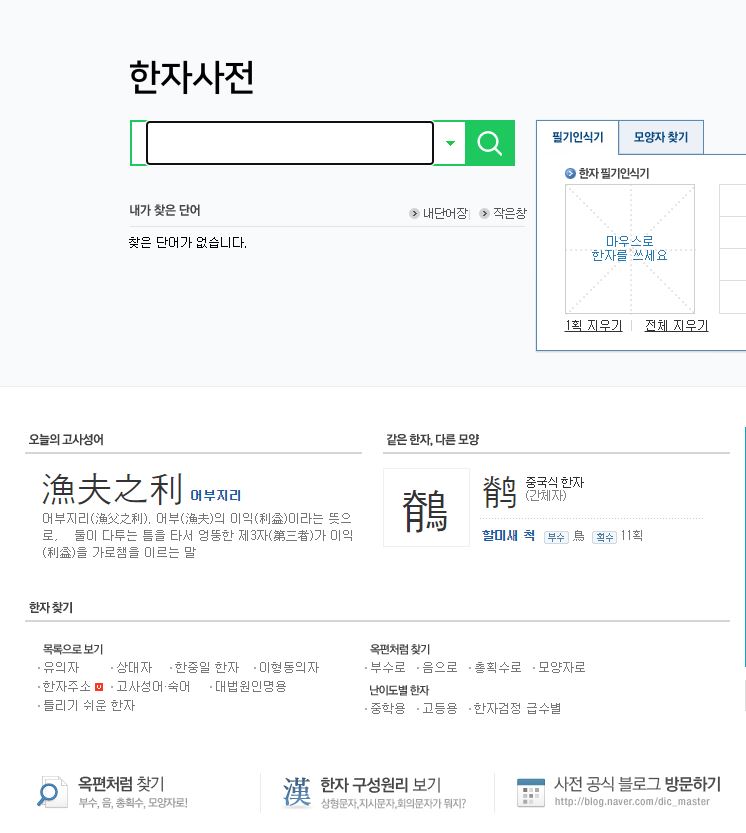Switch to the 모양자 찾기 tab
This screenshot has width=746, height=833.
pyautogui.click(x=660, y=137)
